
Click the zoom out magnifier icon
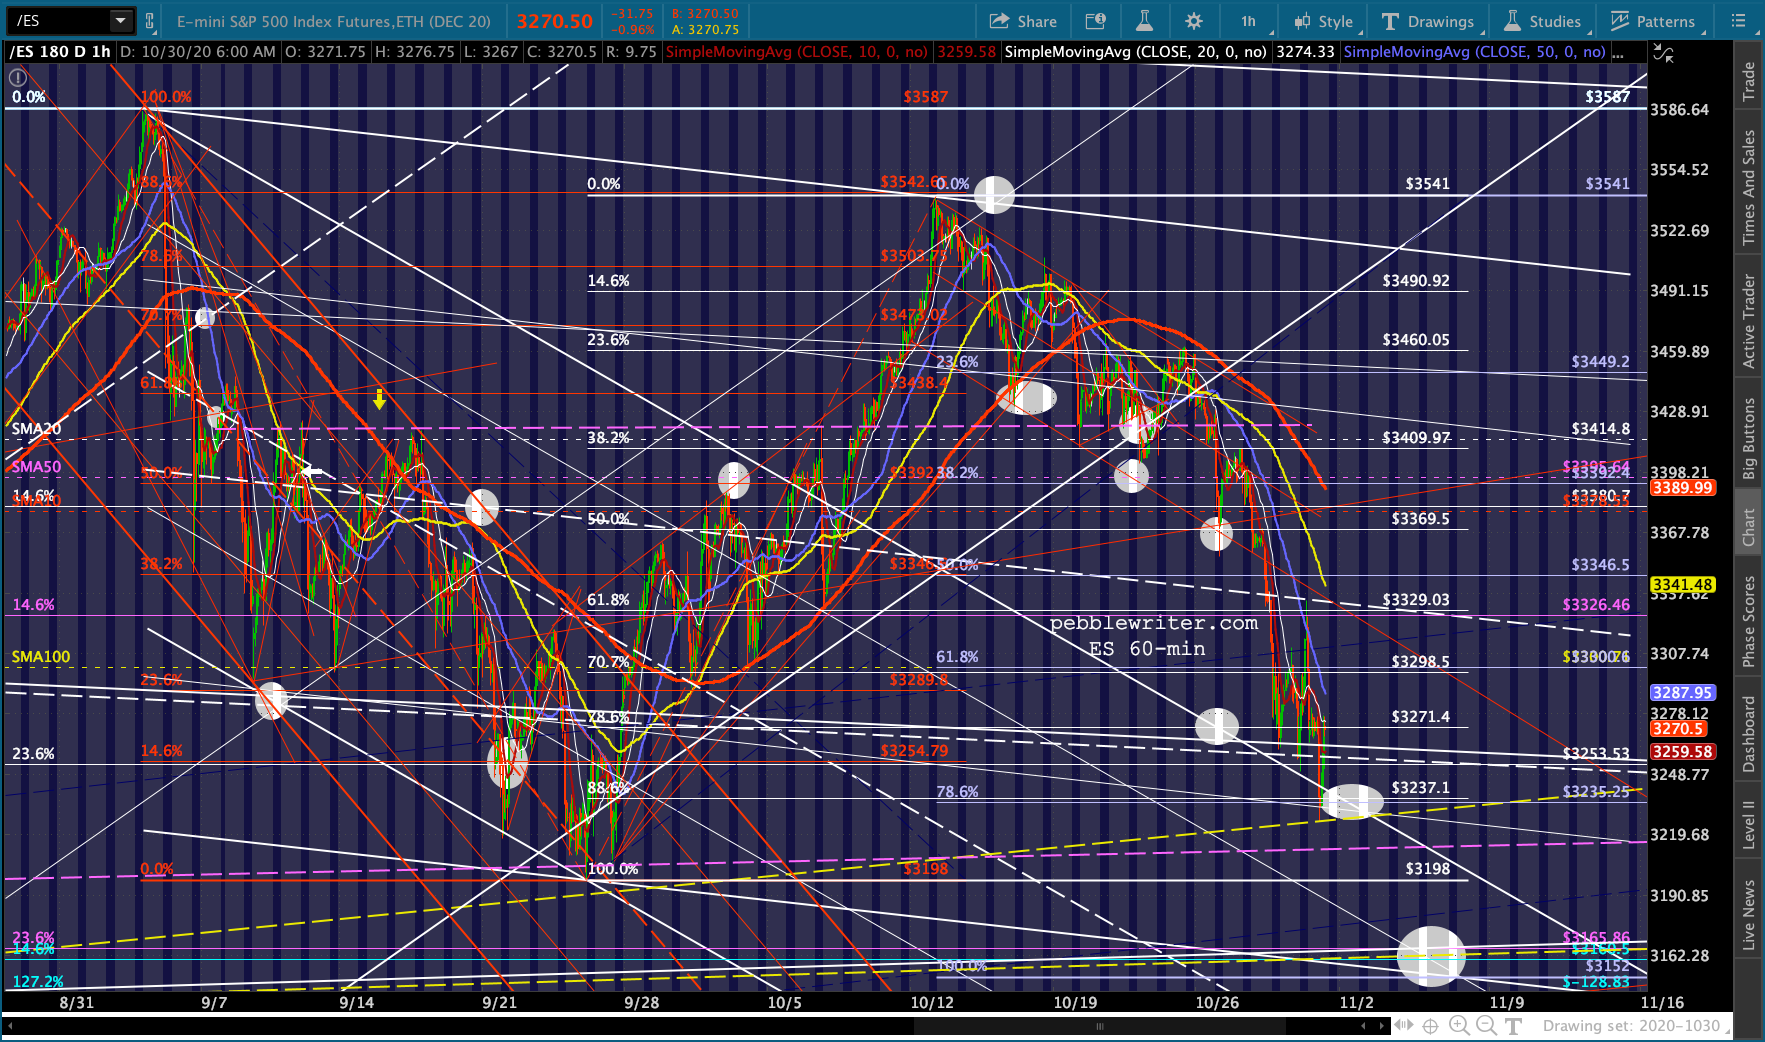1486,1026
